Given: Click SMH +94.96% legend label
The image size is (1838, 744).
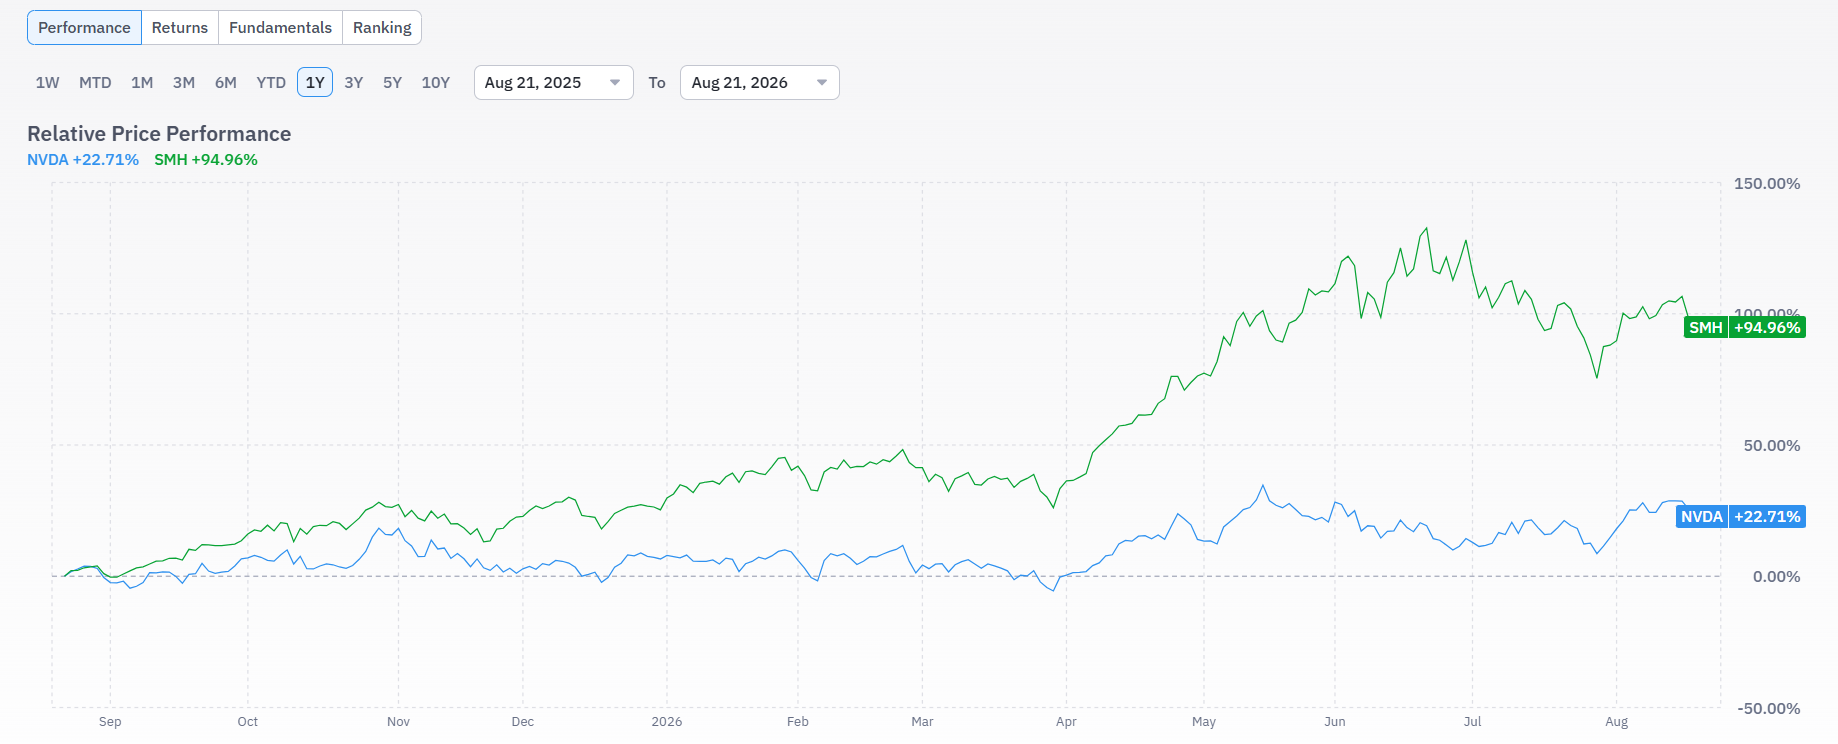Looking at the screenshot, I should 206,160.
